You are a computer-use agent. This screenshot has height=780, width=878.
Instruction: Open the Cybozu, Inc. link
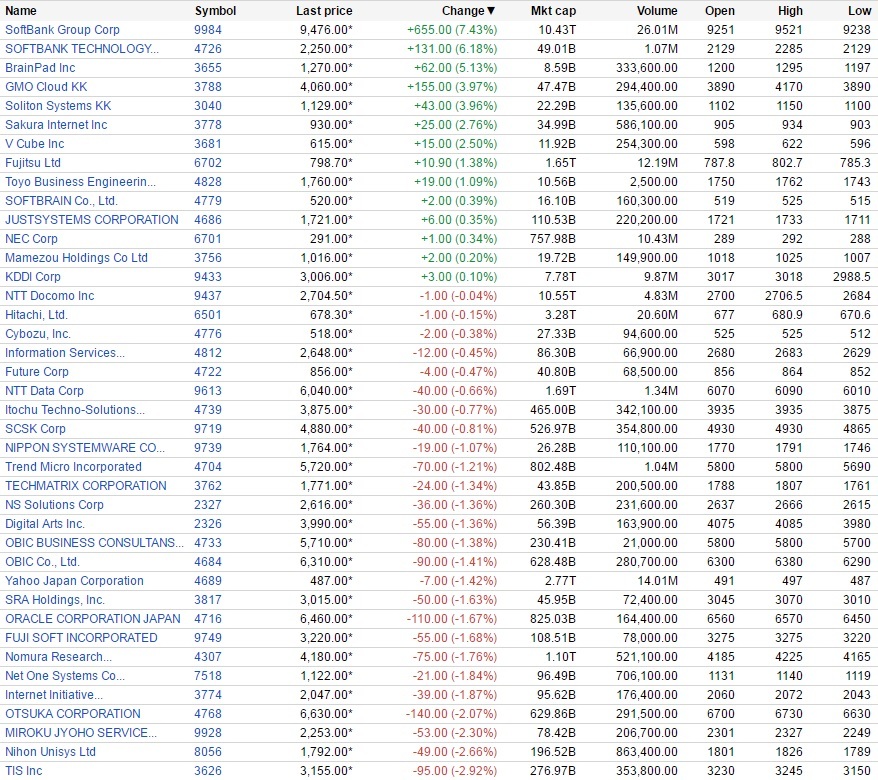[x=38, y=334]
